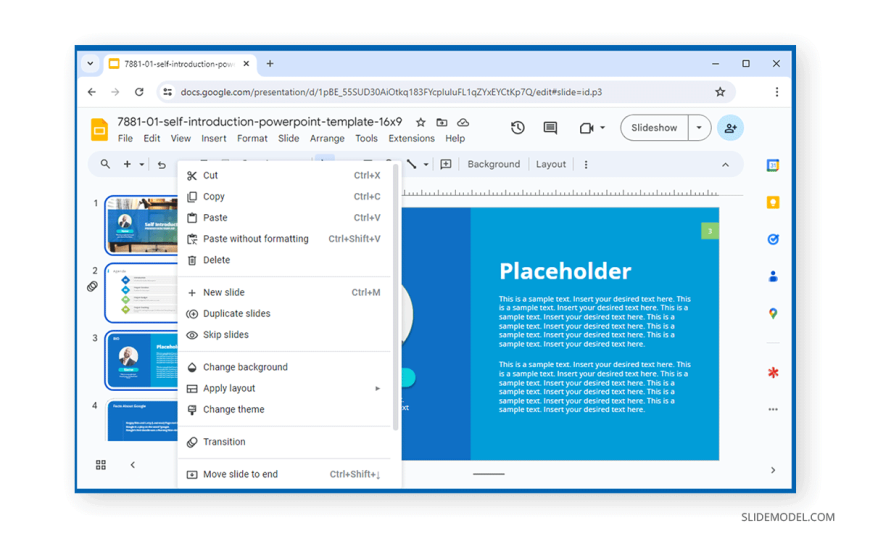Viewport: 870px width, 539px height.
Task: Open the Google Slides home logo
Action: click(99, 130)
